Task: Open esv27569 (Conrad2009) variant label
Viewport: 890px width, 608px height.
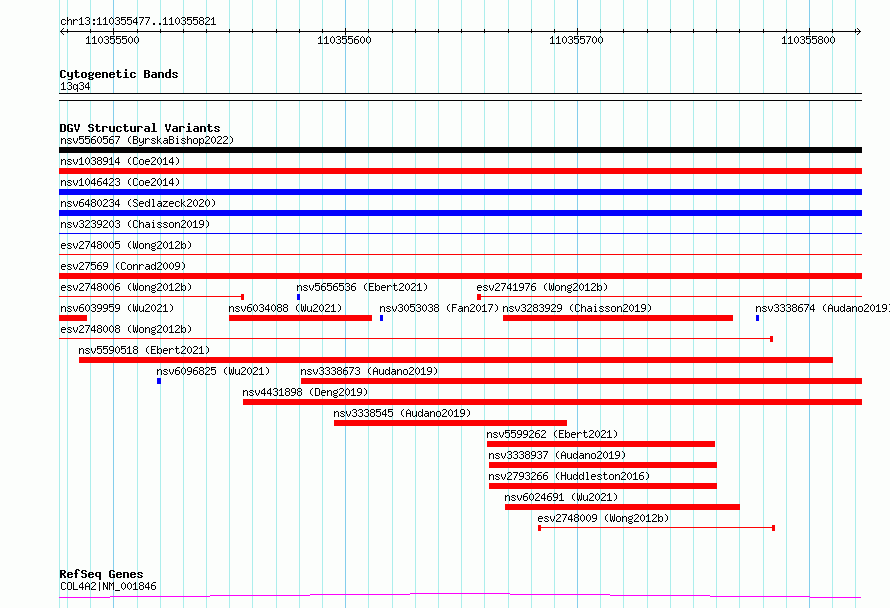Action: (x=123, y=266)
